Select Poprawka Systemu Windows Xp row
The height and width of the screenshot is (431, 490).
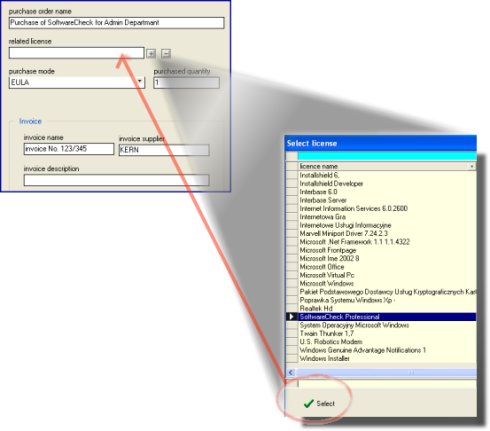click(x=387, y=300)
